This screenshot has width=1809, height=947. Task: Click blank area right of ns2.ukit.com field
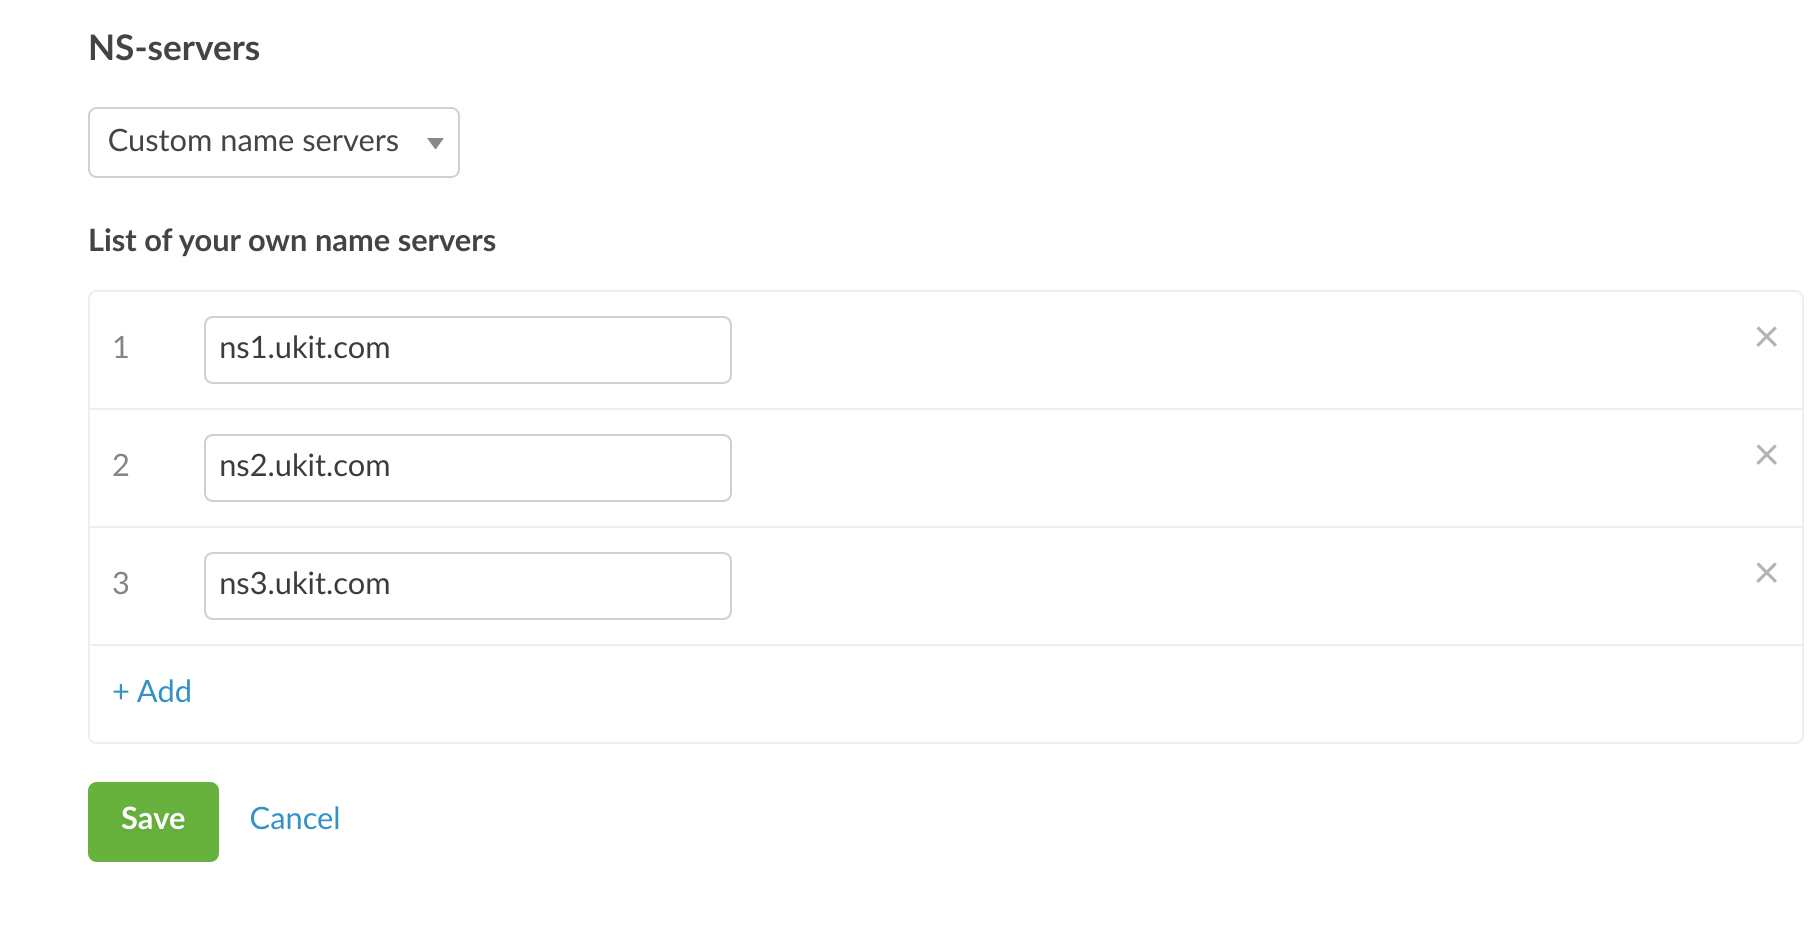click(1200, 468)
